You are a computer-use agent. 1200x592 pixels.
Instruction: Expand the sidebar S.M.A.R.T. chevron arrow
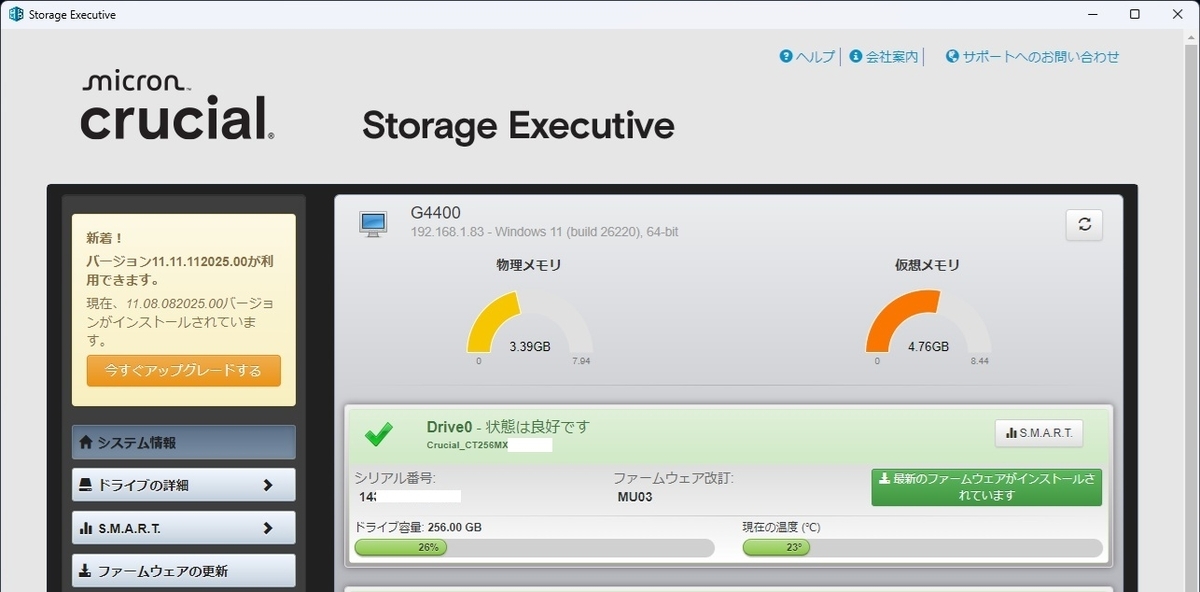click(x=267, y=528)
